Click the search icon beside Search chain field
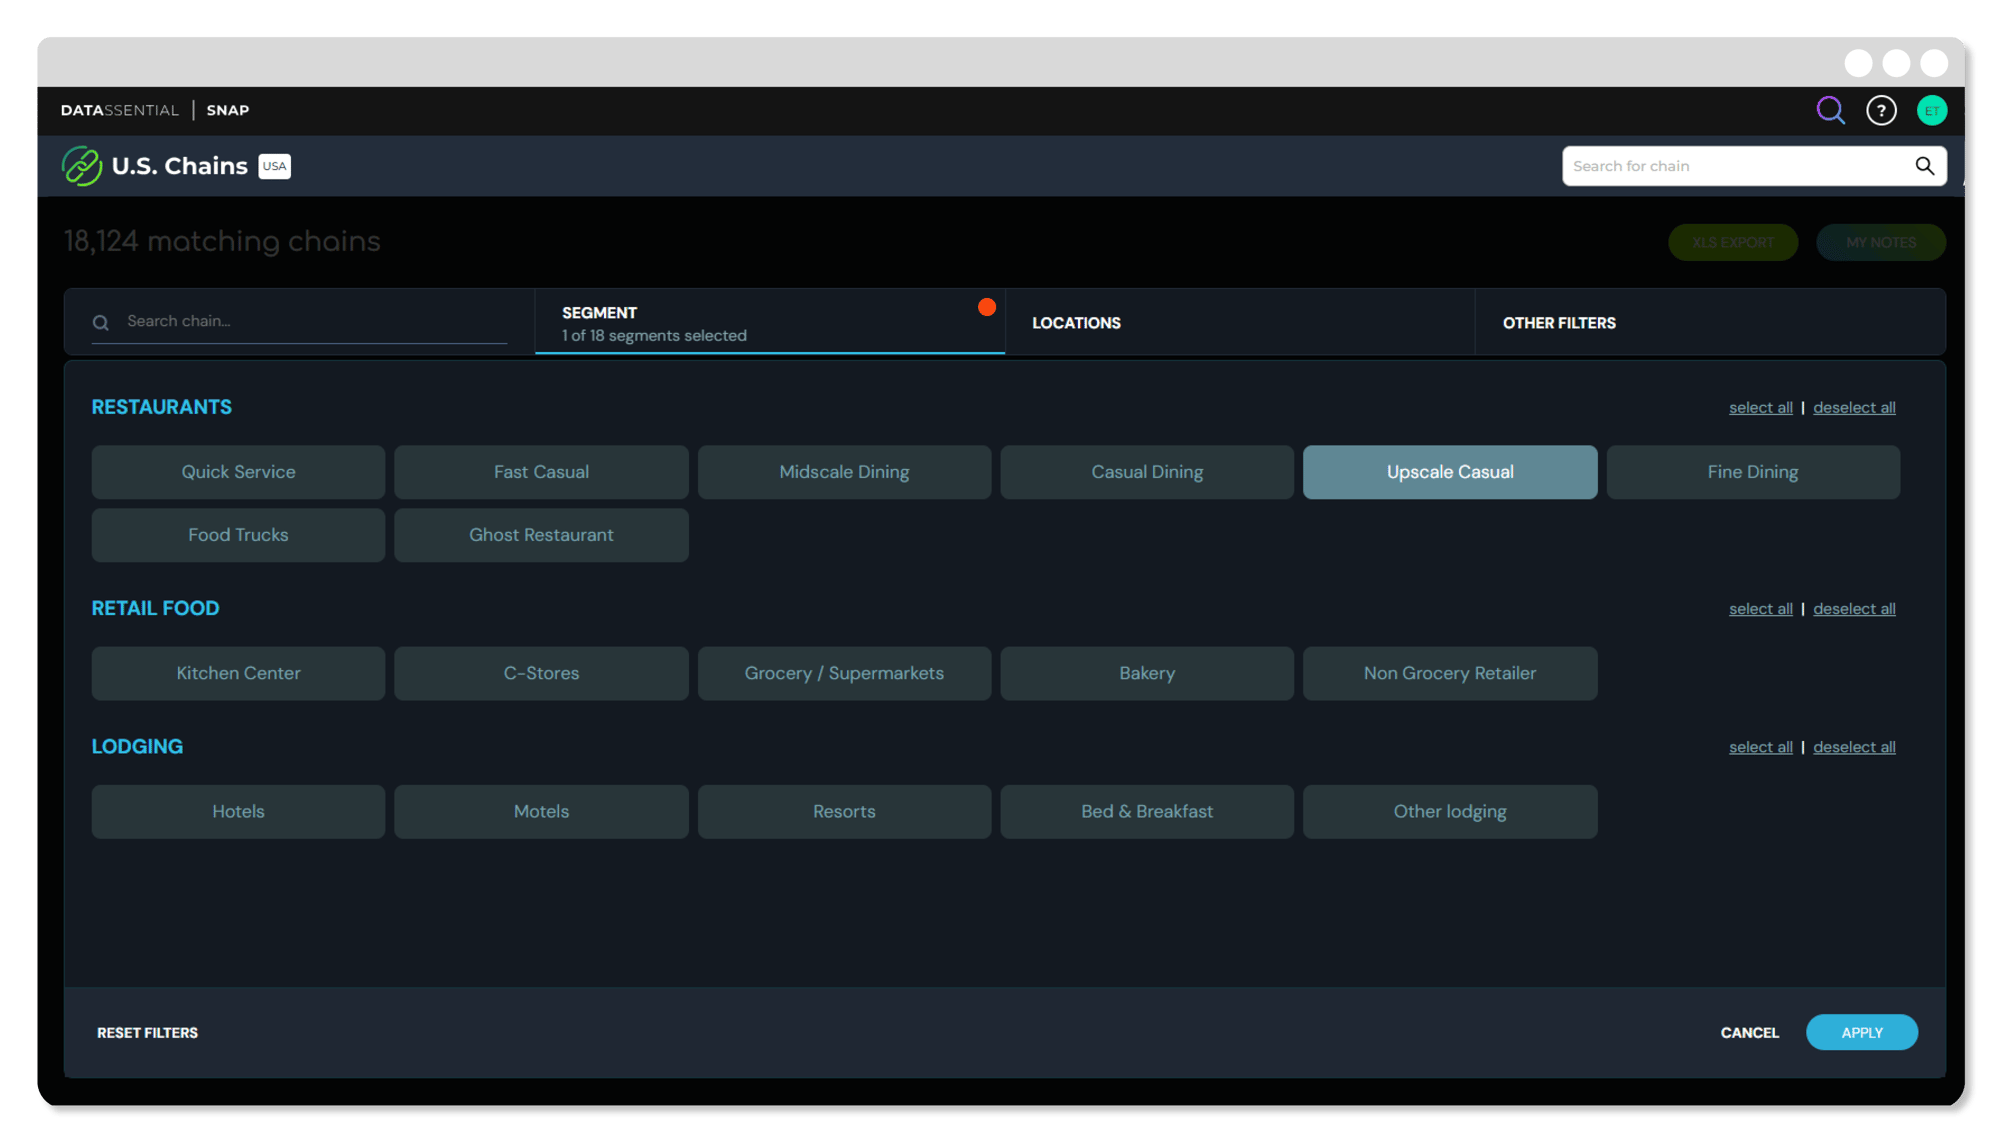Image resolution: width=2000 pixels, height=1125 pixels. [101, 323]
